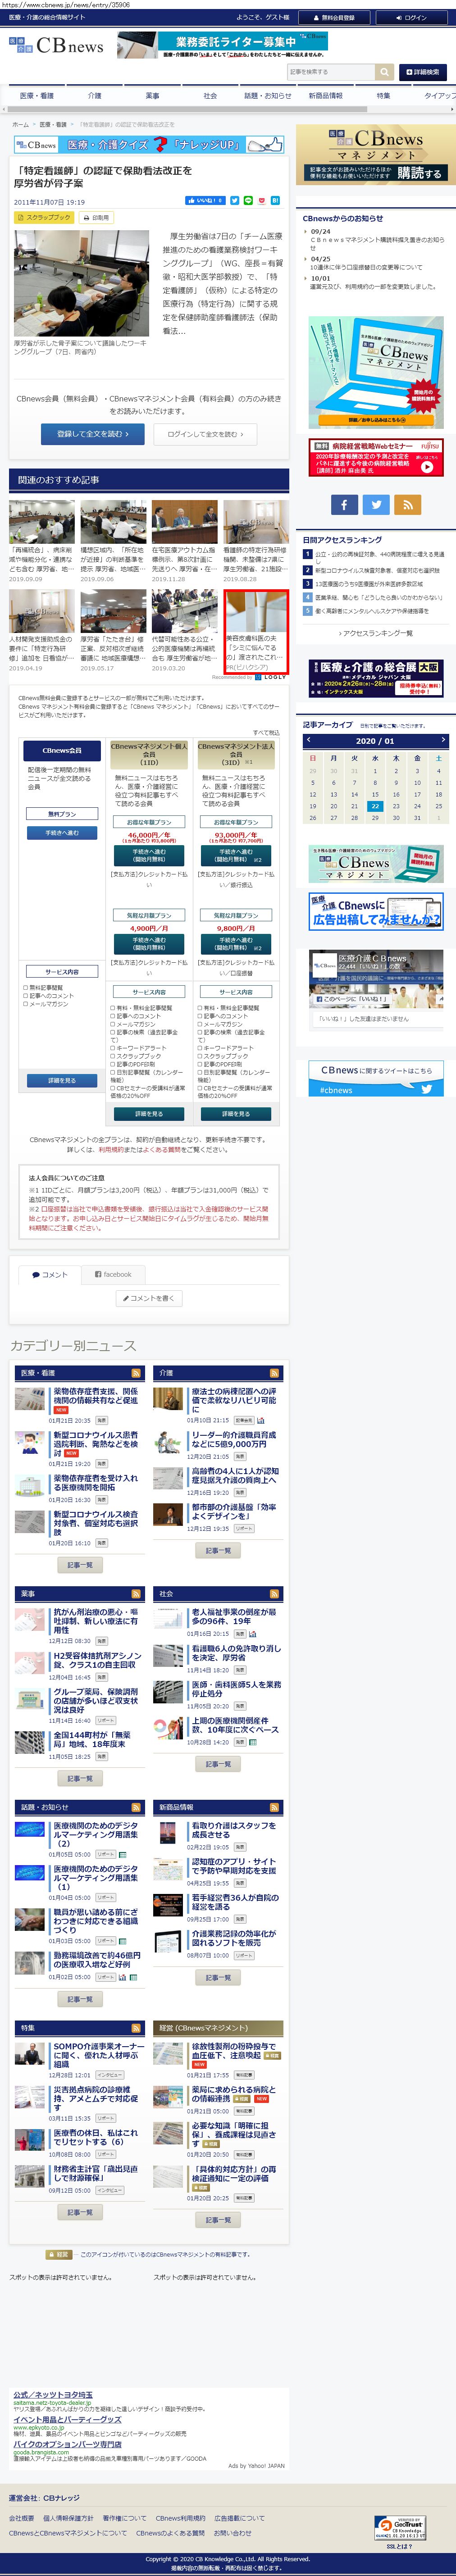The width and height of the screenshot is (456, 2576).
Task: Click the search magnifier button in header
Action: pos(384,72)
